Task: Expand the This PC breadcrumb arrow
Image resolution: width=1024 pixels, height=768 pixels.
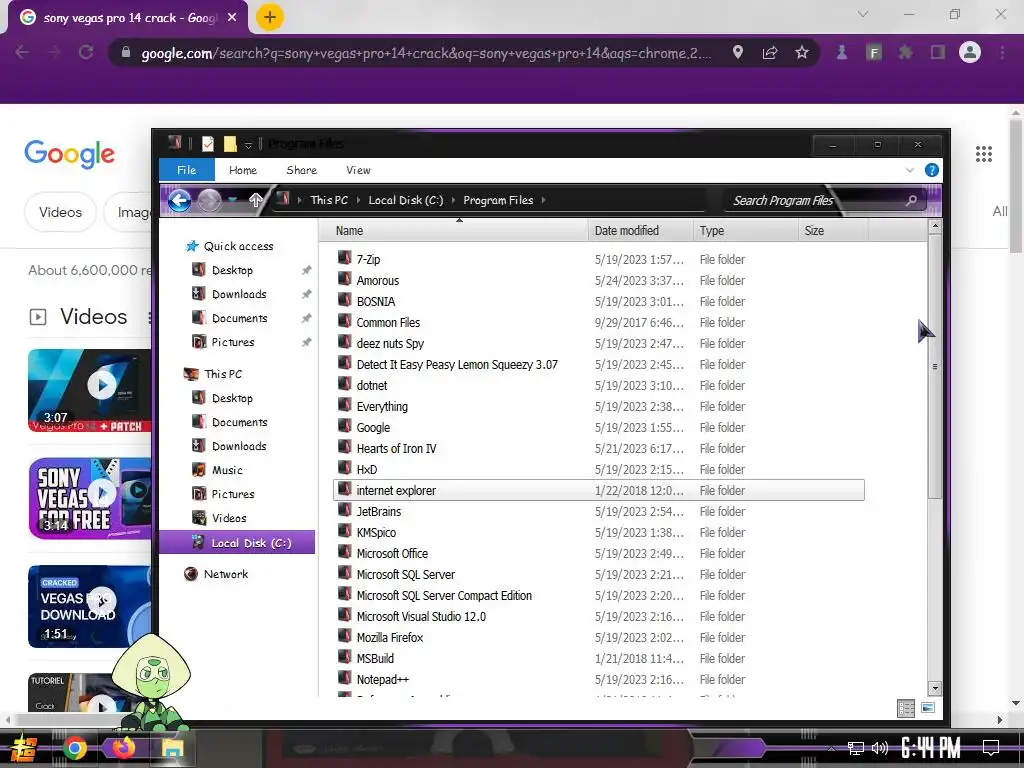Action: coord(359,200)
